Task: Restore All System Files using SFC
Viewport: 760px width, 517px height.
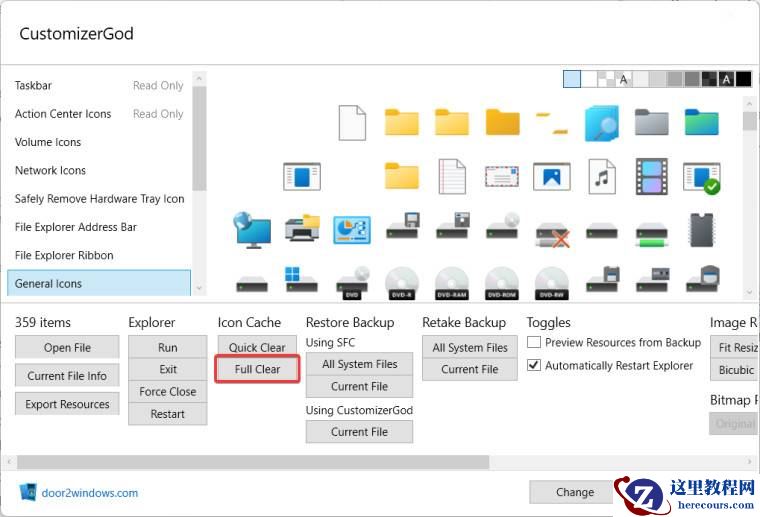Action: [x=360, y=364]
